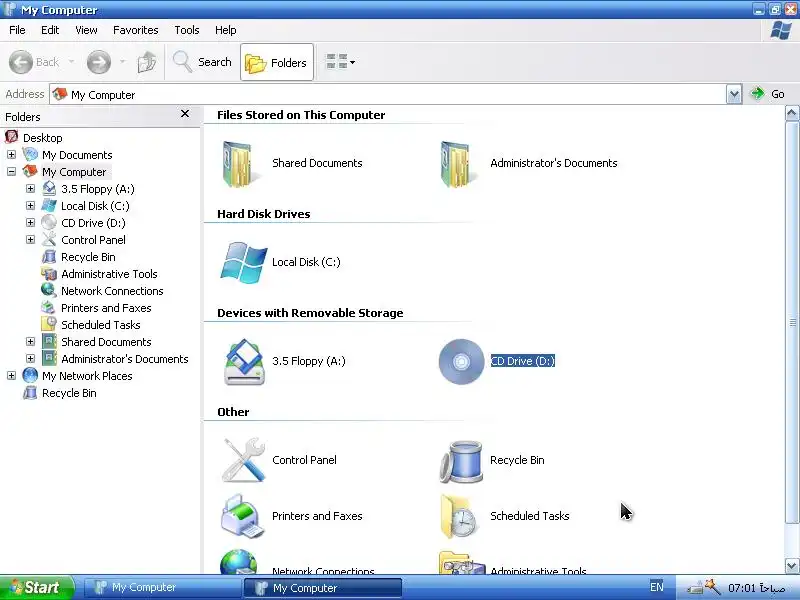Click the Devices with Removable Storage header

(310, 313)
